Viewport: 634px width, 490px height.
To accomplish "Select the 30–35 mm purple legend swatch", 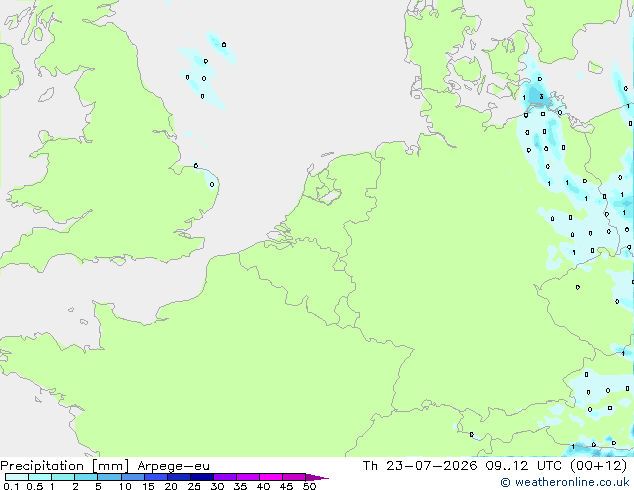I will (225, 477).
